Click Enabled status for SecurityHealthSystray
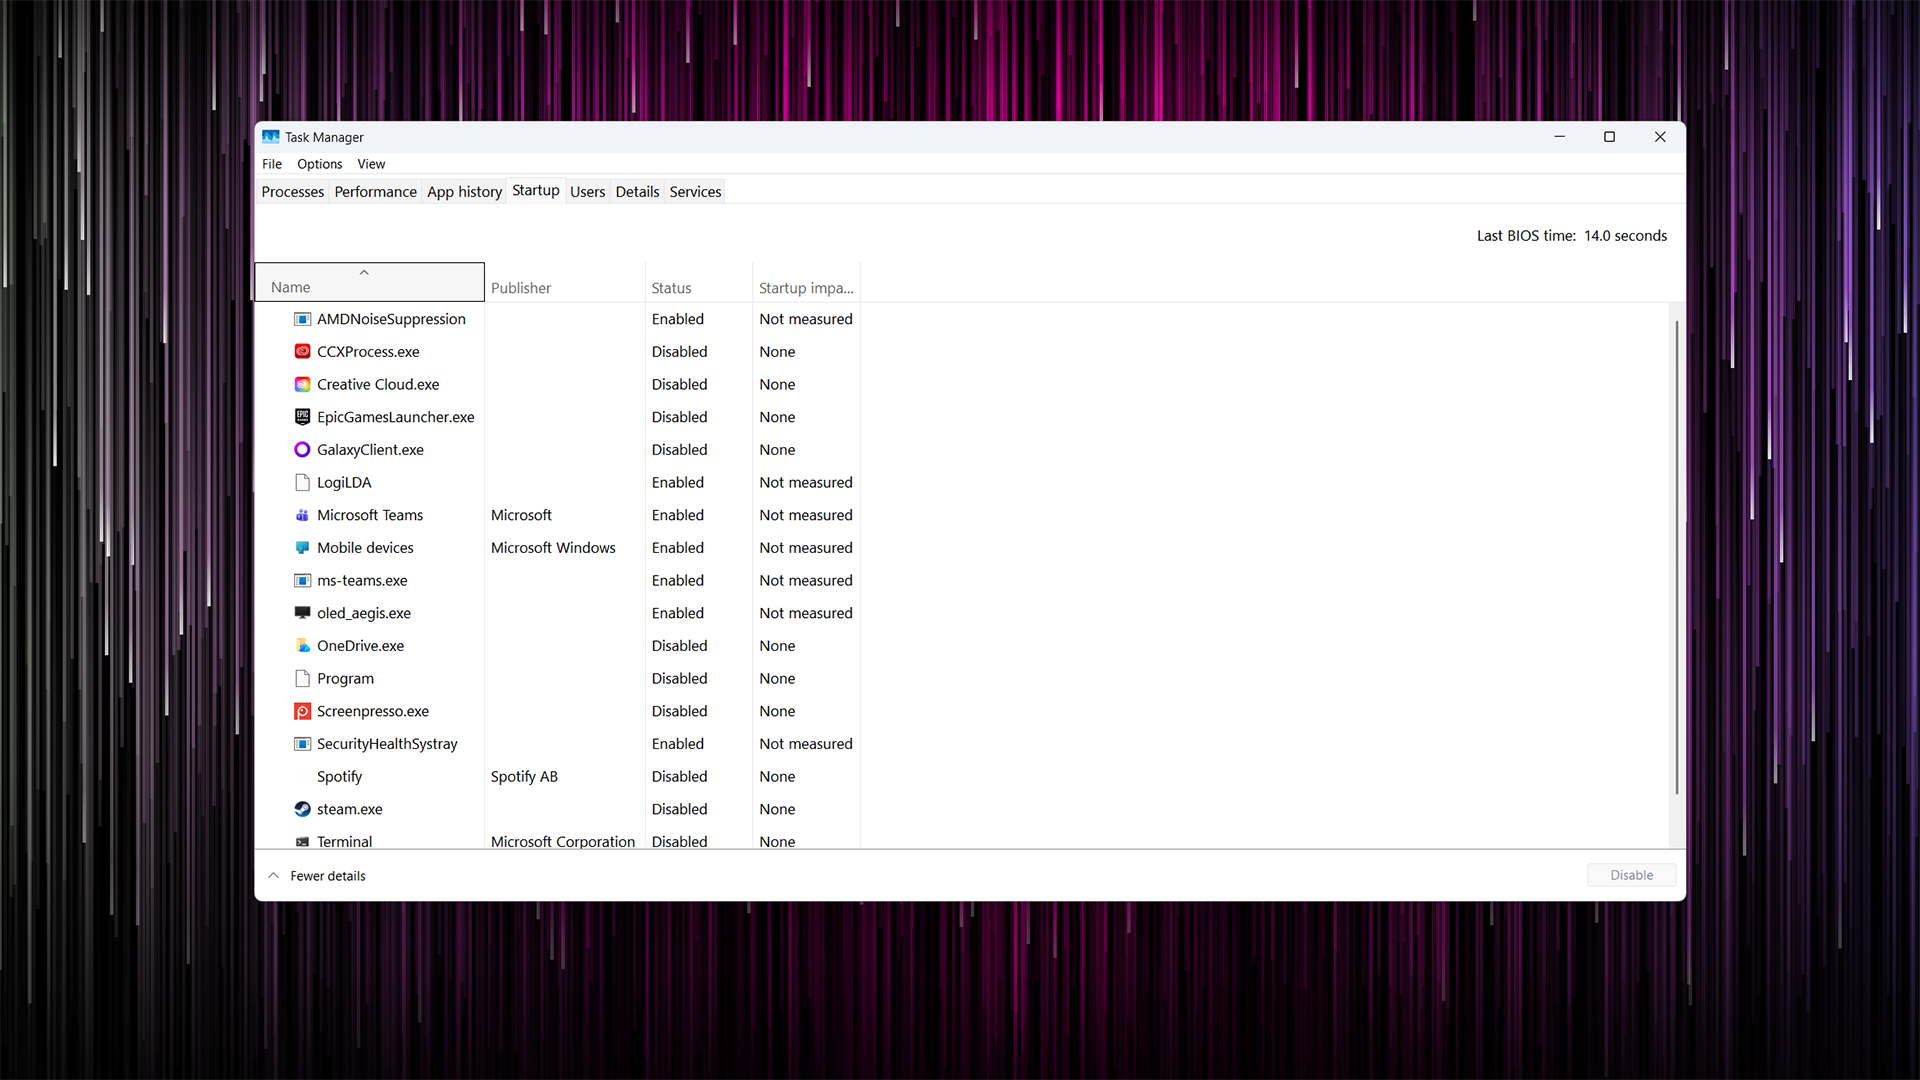The image size is (1920, 1080). click(x=678, y=744)
